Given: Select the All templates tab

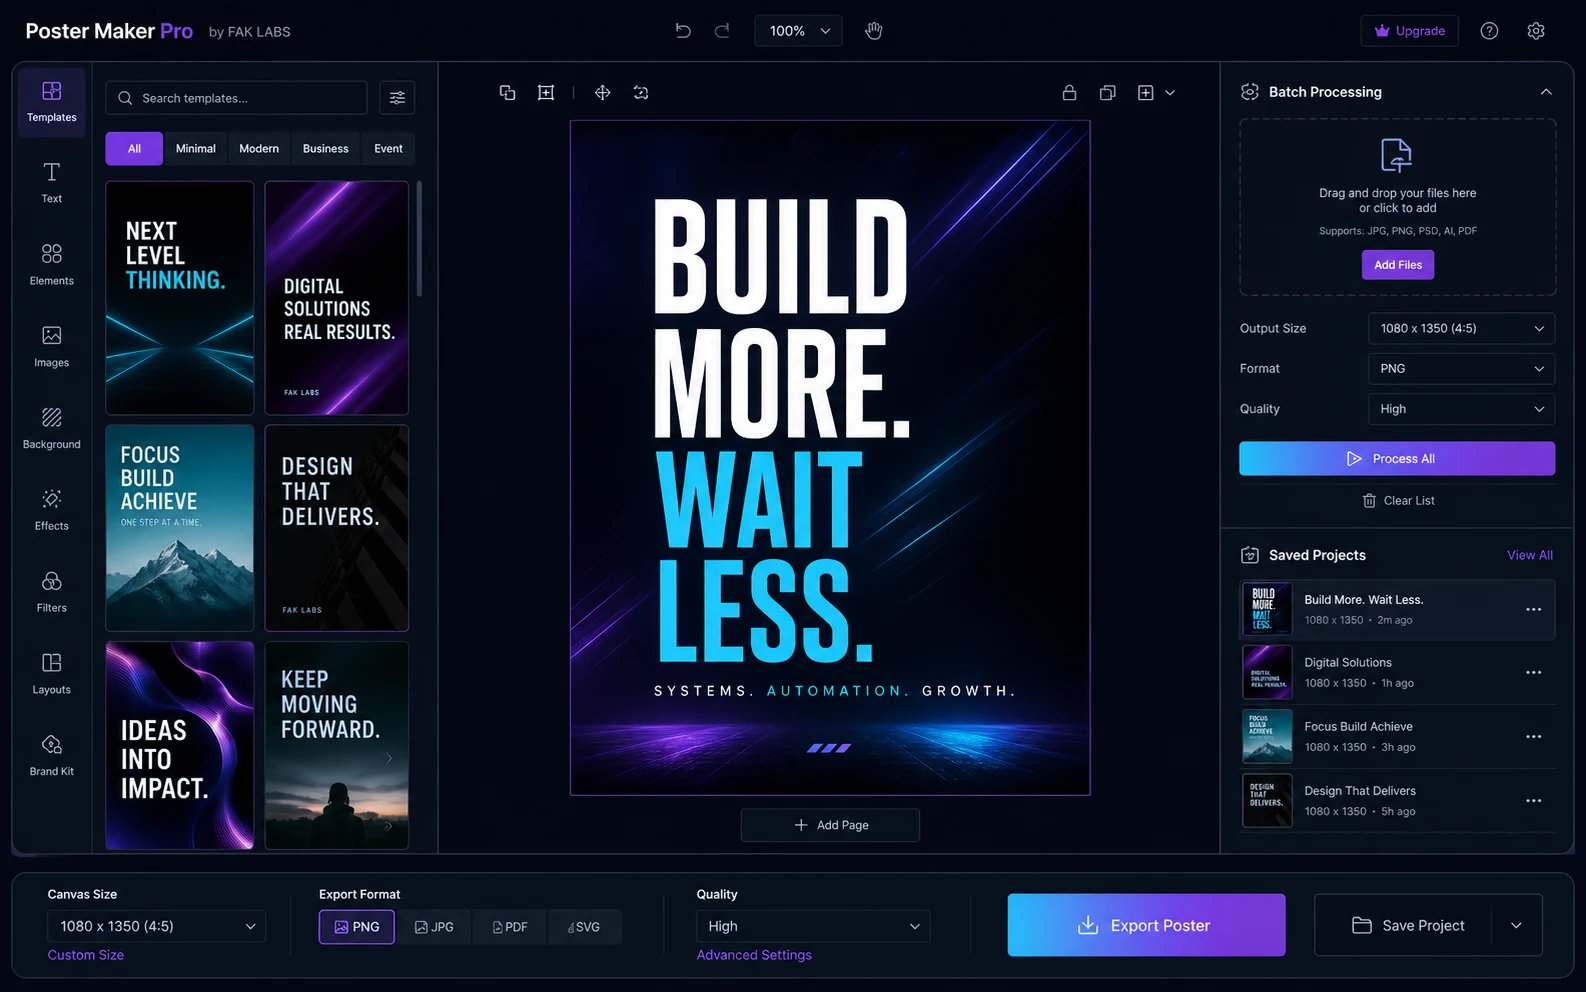Looking at the screenshot, I should tap(134, 149).
